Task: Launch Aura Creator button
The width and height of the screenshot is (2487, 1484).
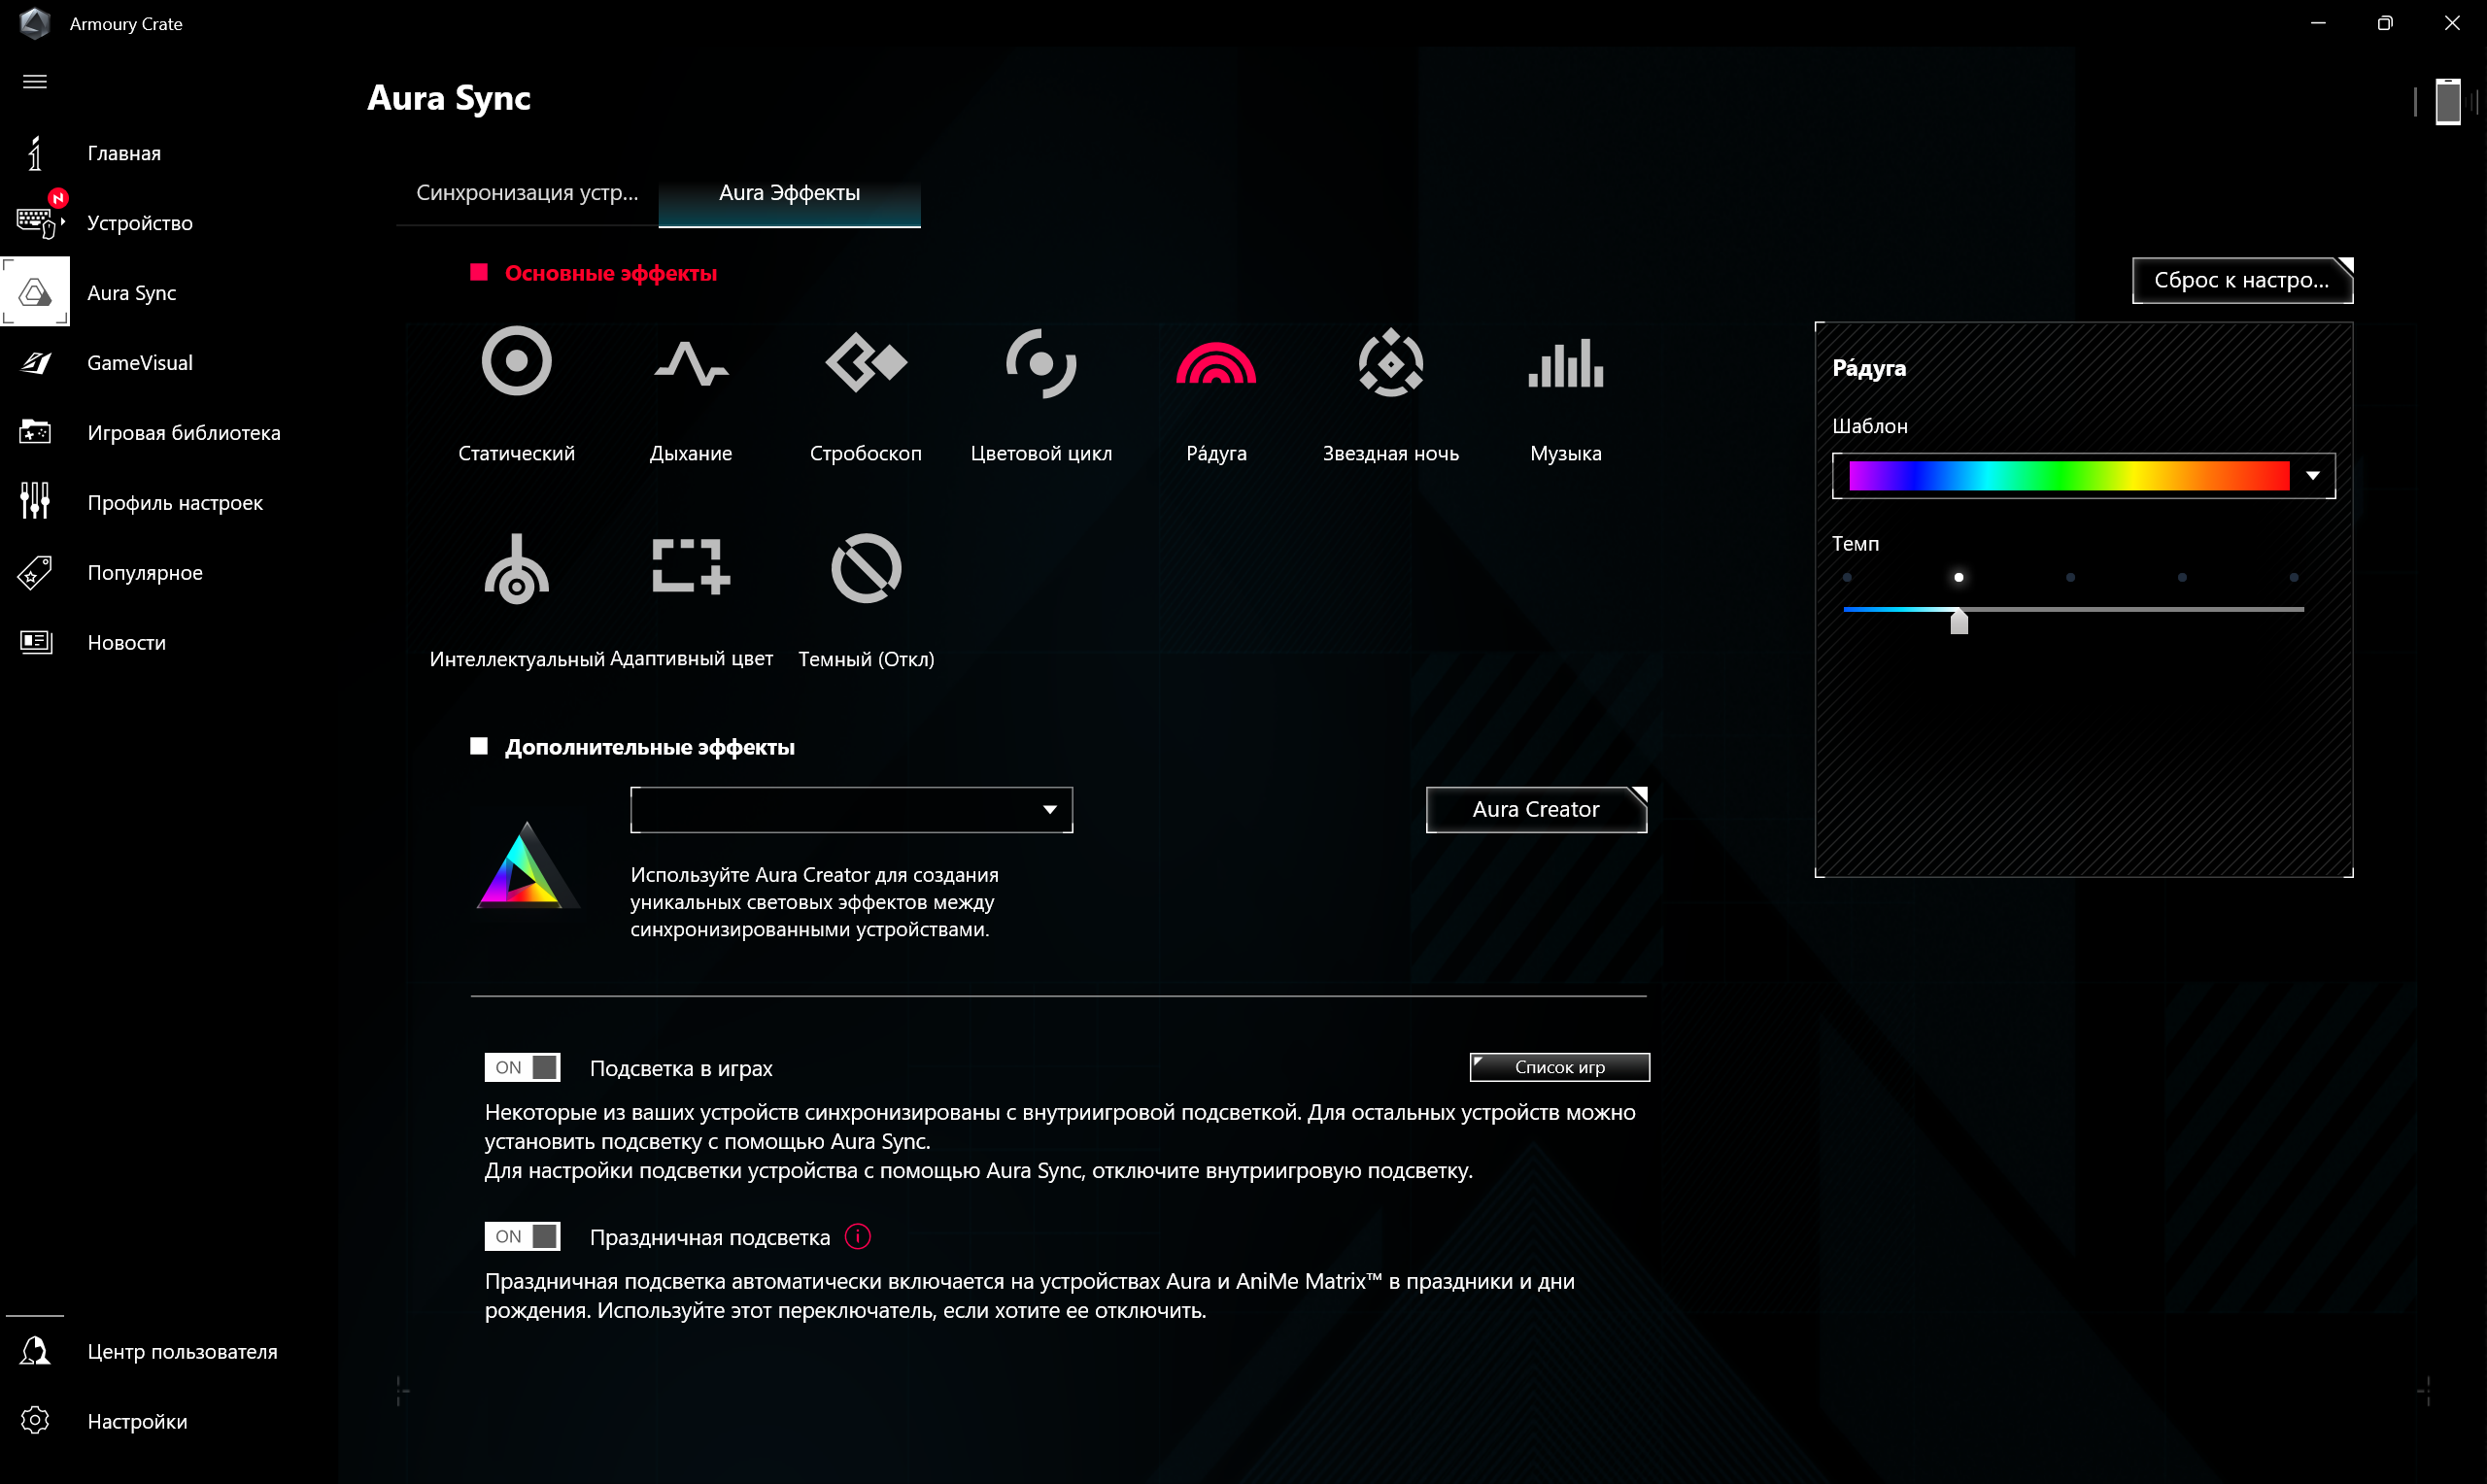Action: click(x=1536, y=810)
